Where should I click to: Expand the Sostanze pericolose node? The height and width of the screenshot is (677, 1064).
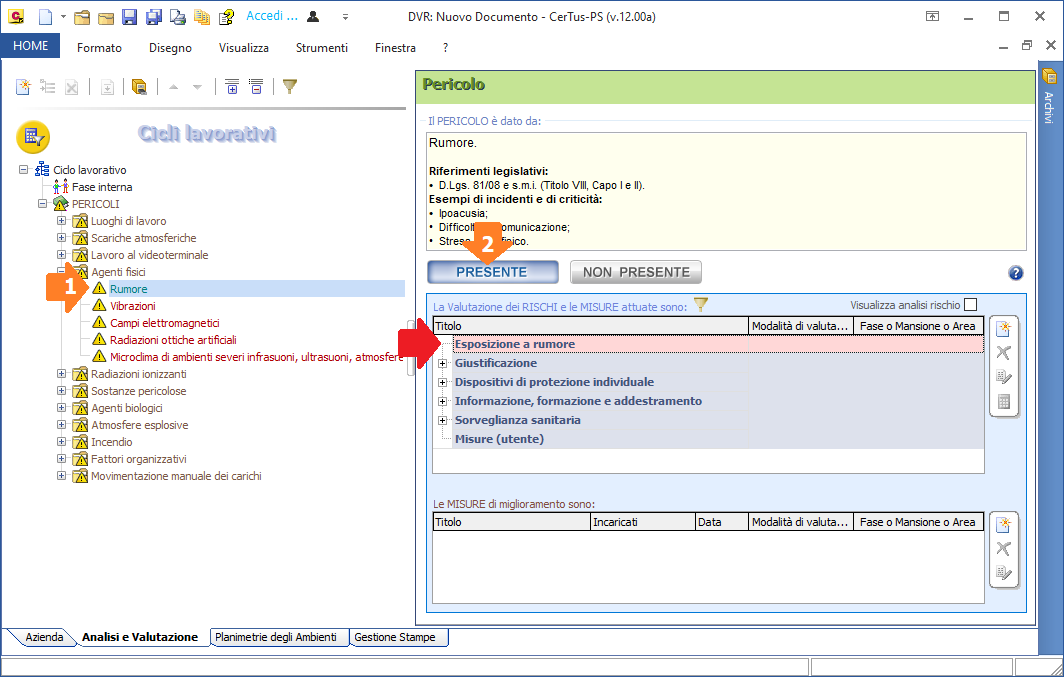pos(62,390)
